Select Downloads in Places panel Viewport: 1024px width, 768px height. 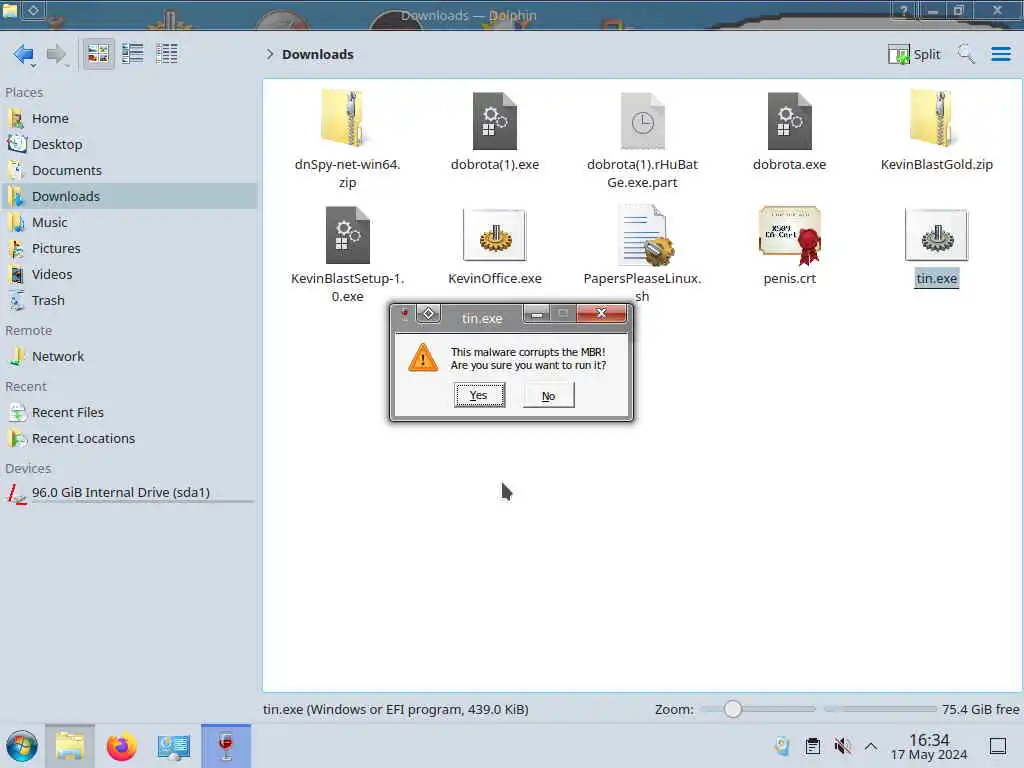tap(129, 197)
